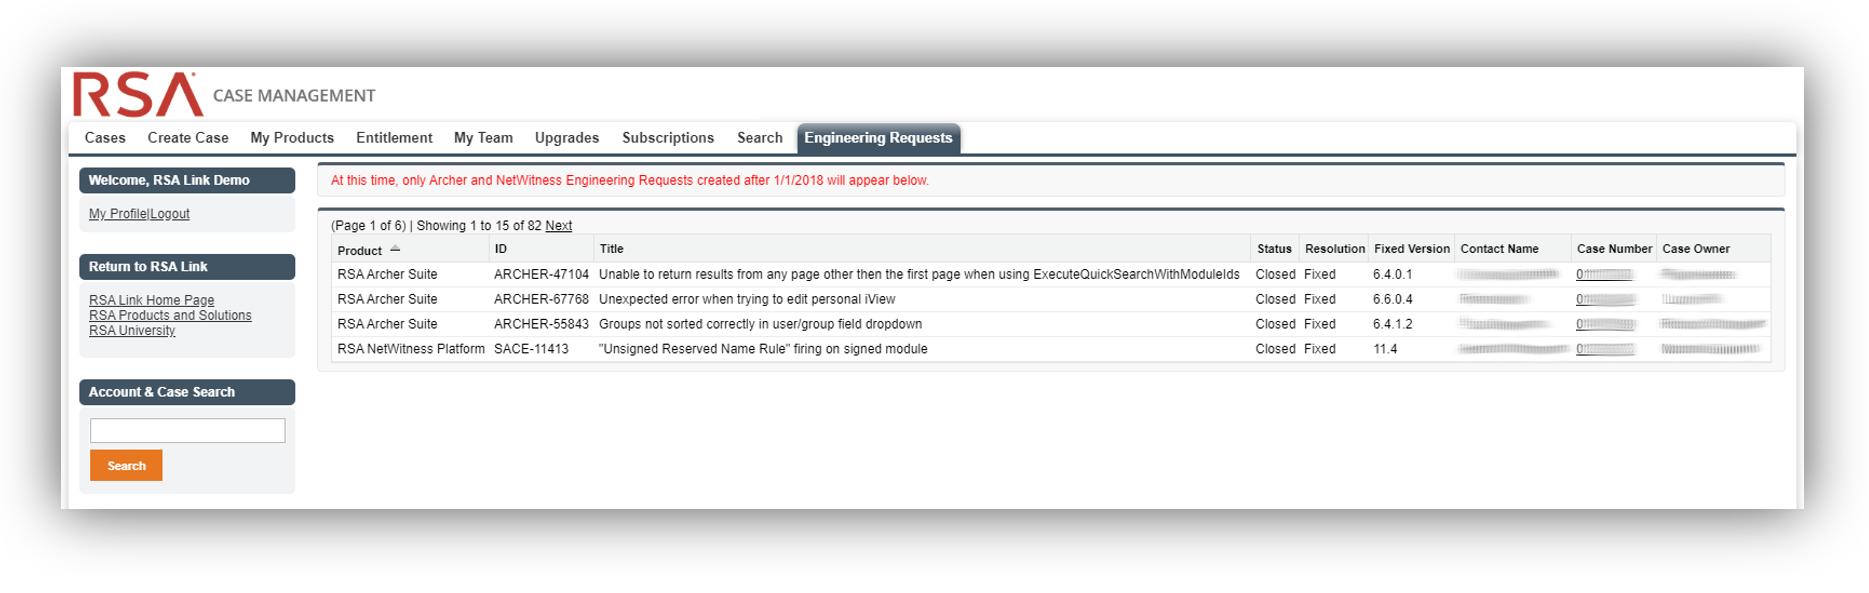Select the Search tab
Image resolution: width=1869 pixels, height=593 pixels.
click(x=760, y=138)
